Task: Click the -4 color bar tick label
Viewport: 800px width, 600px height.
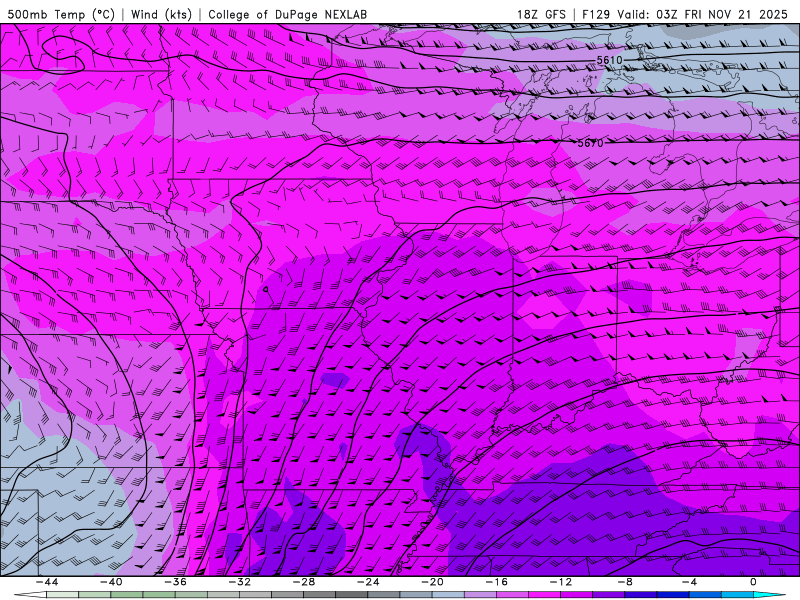Action: (x=689, y=582)
